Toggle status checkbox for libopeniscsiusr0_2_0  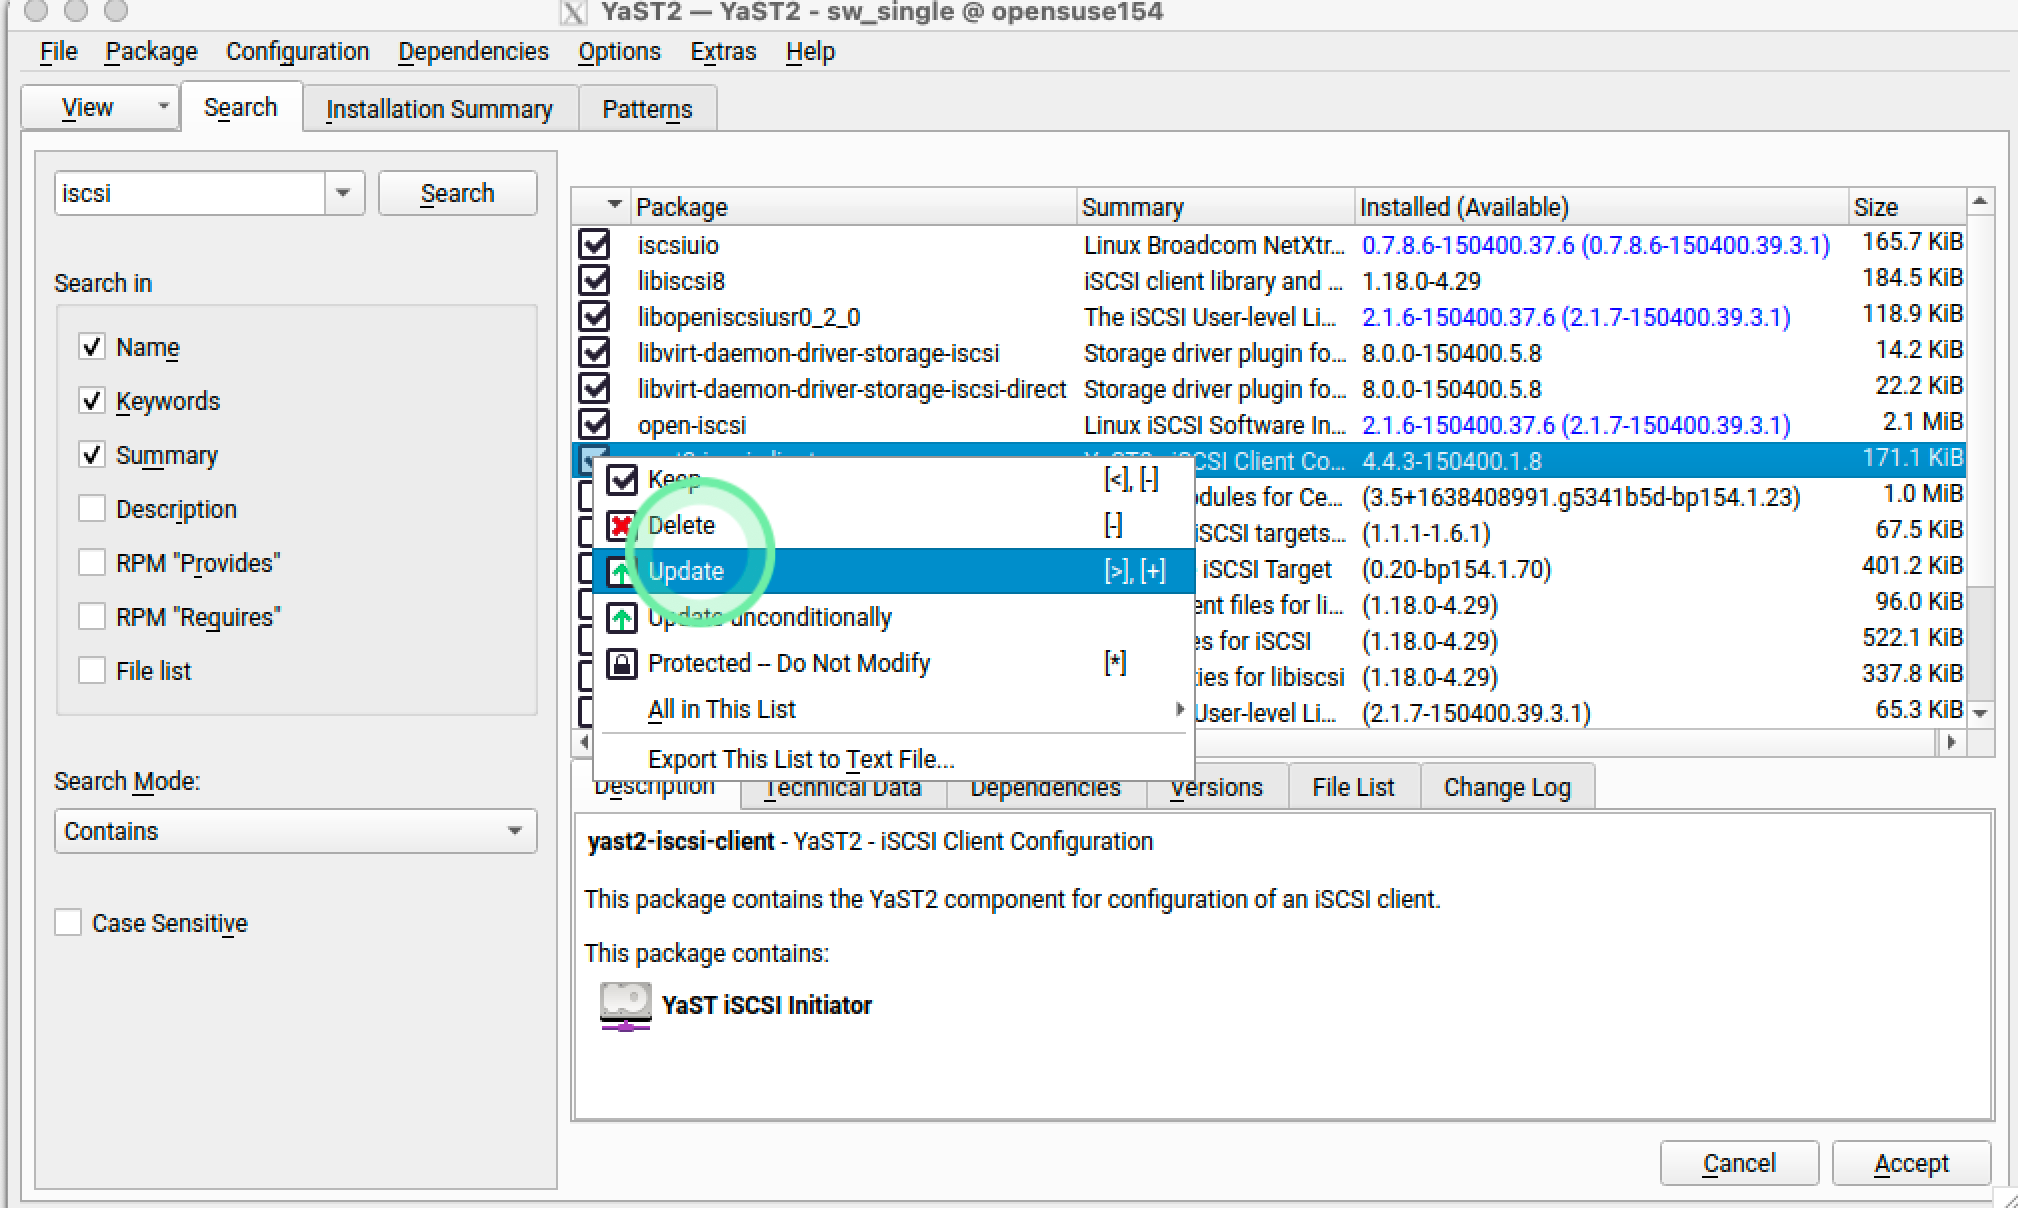tap(595, 317)
